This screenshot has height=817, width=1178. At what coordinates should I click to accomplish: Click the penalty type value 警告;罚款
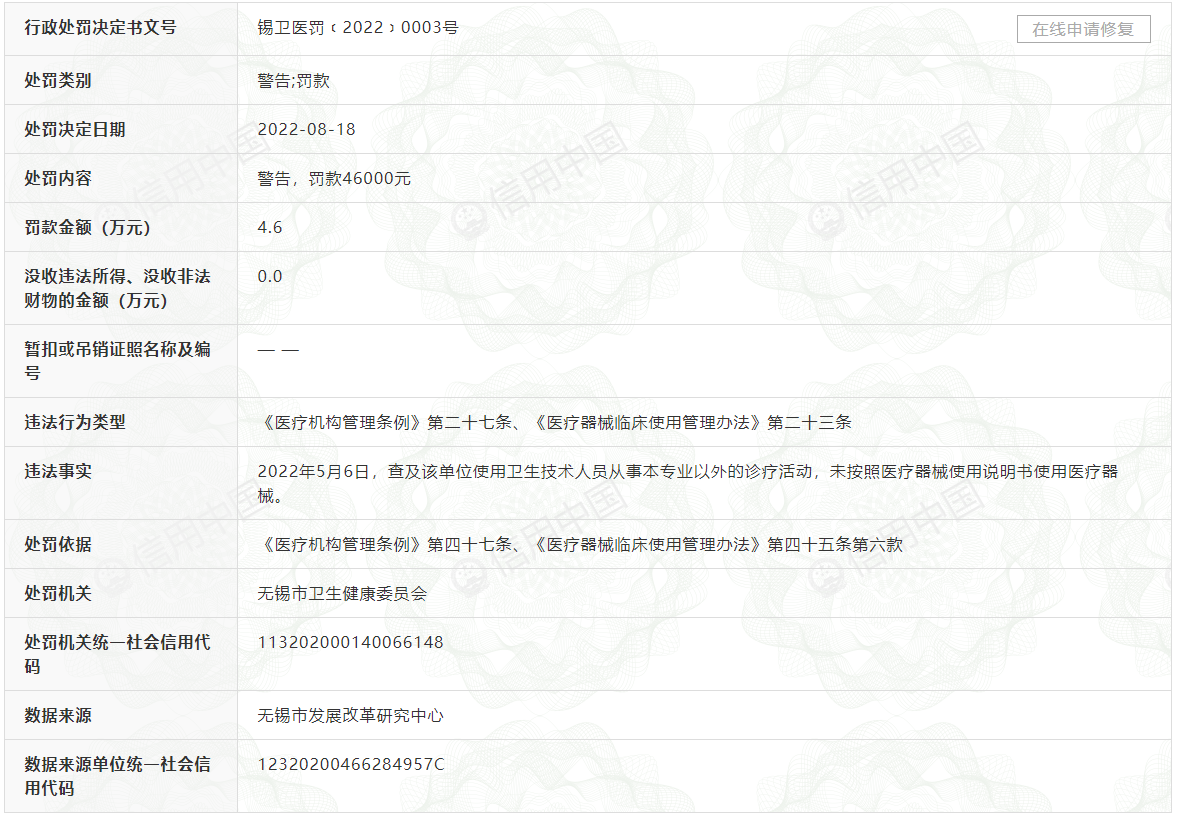[x=293, y=81]
